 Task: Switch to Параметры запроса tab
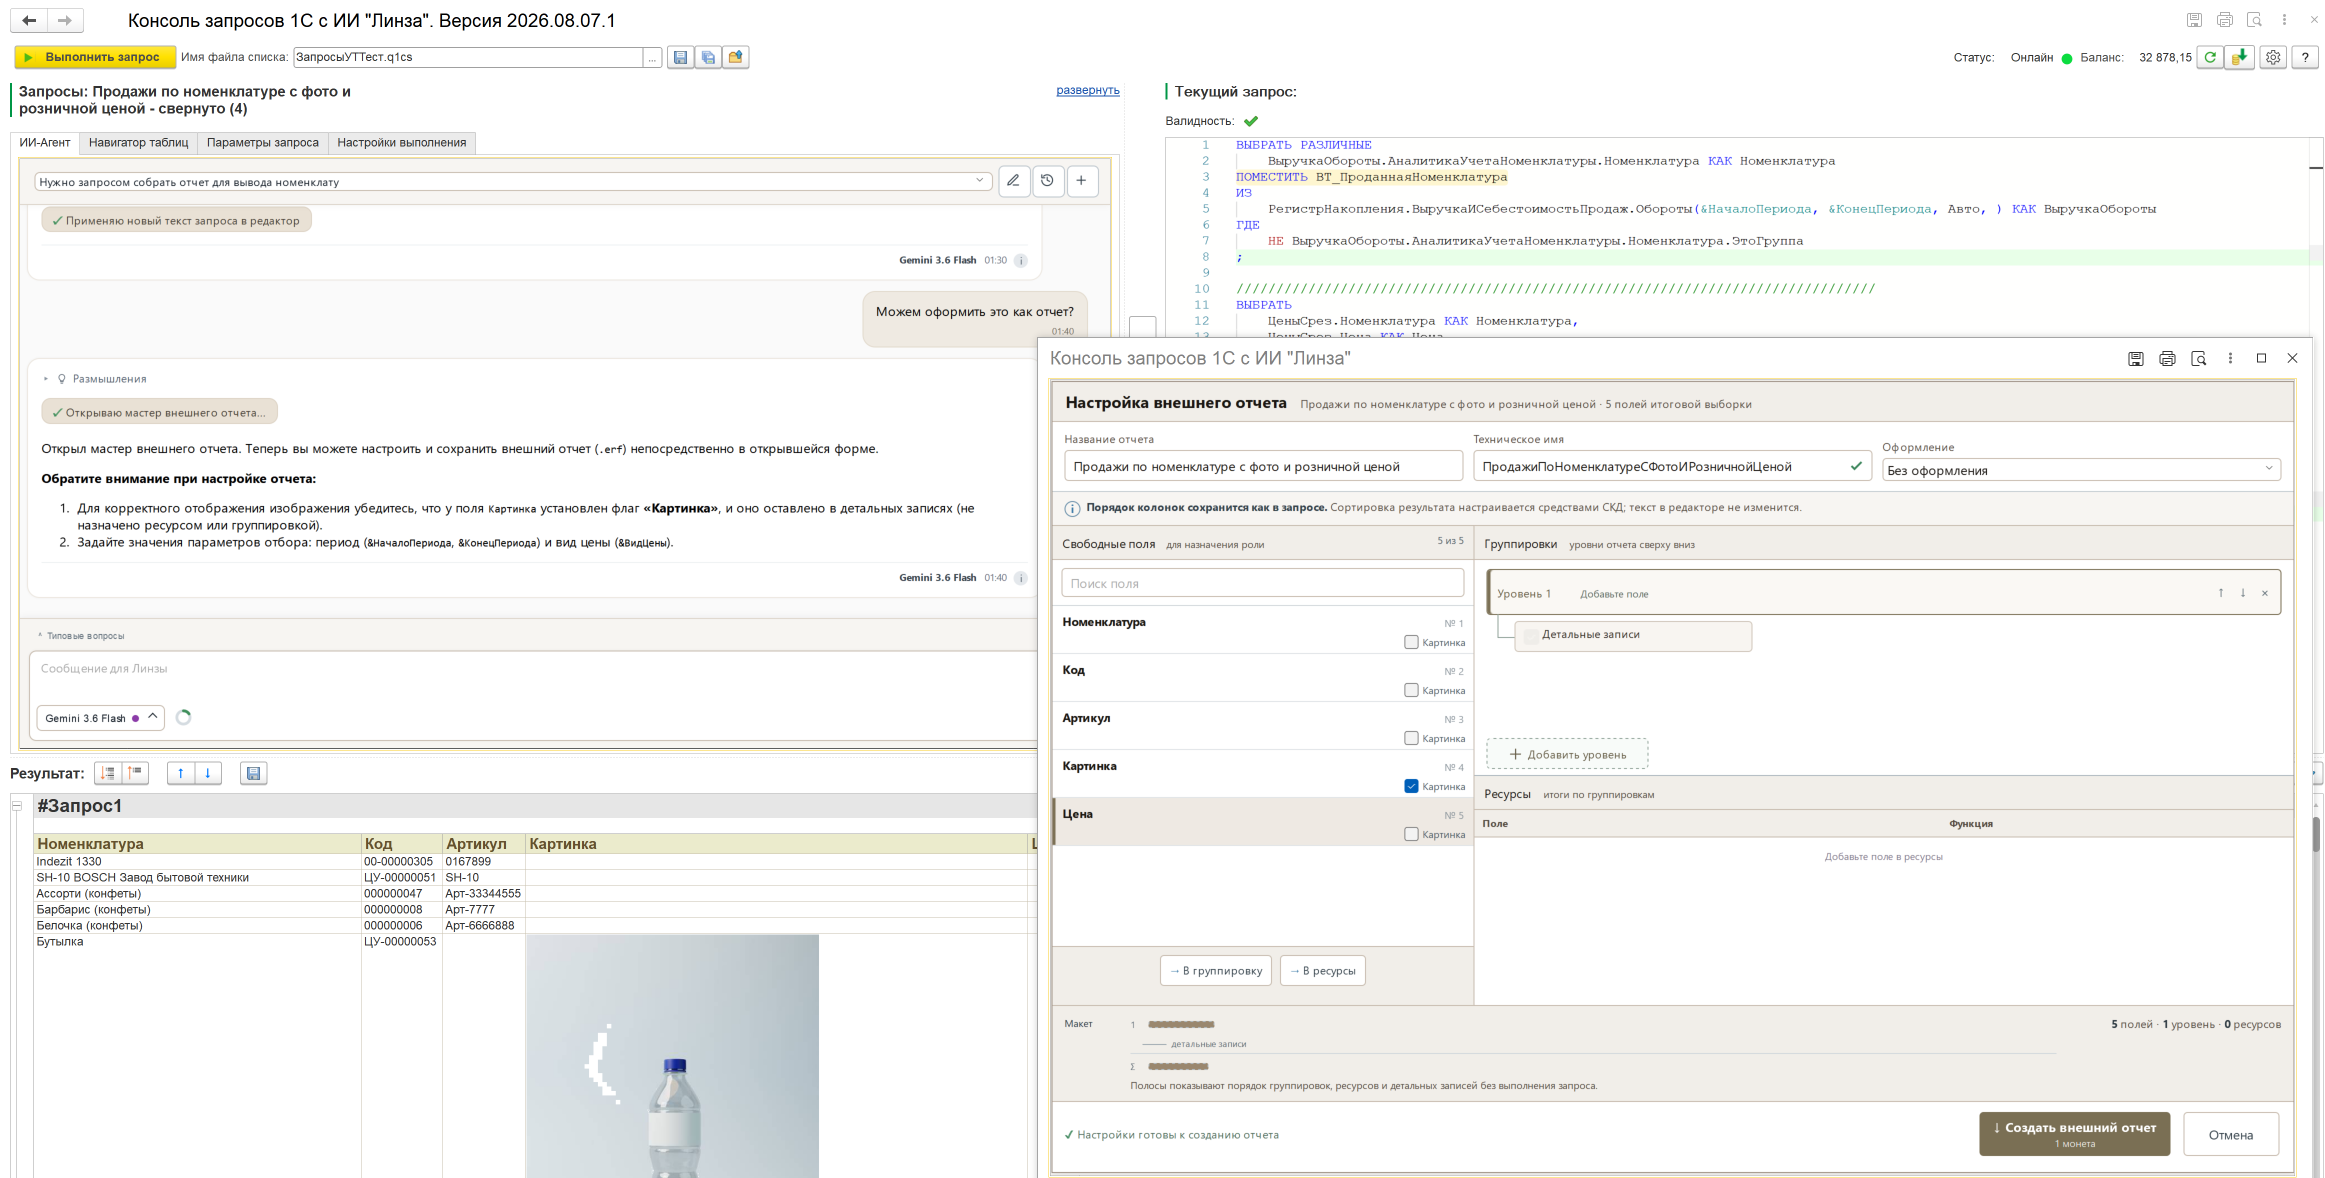[x=263, y=142]
